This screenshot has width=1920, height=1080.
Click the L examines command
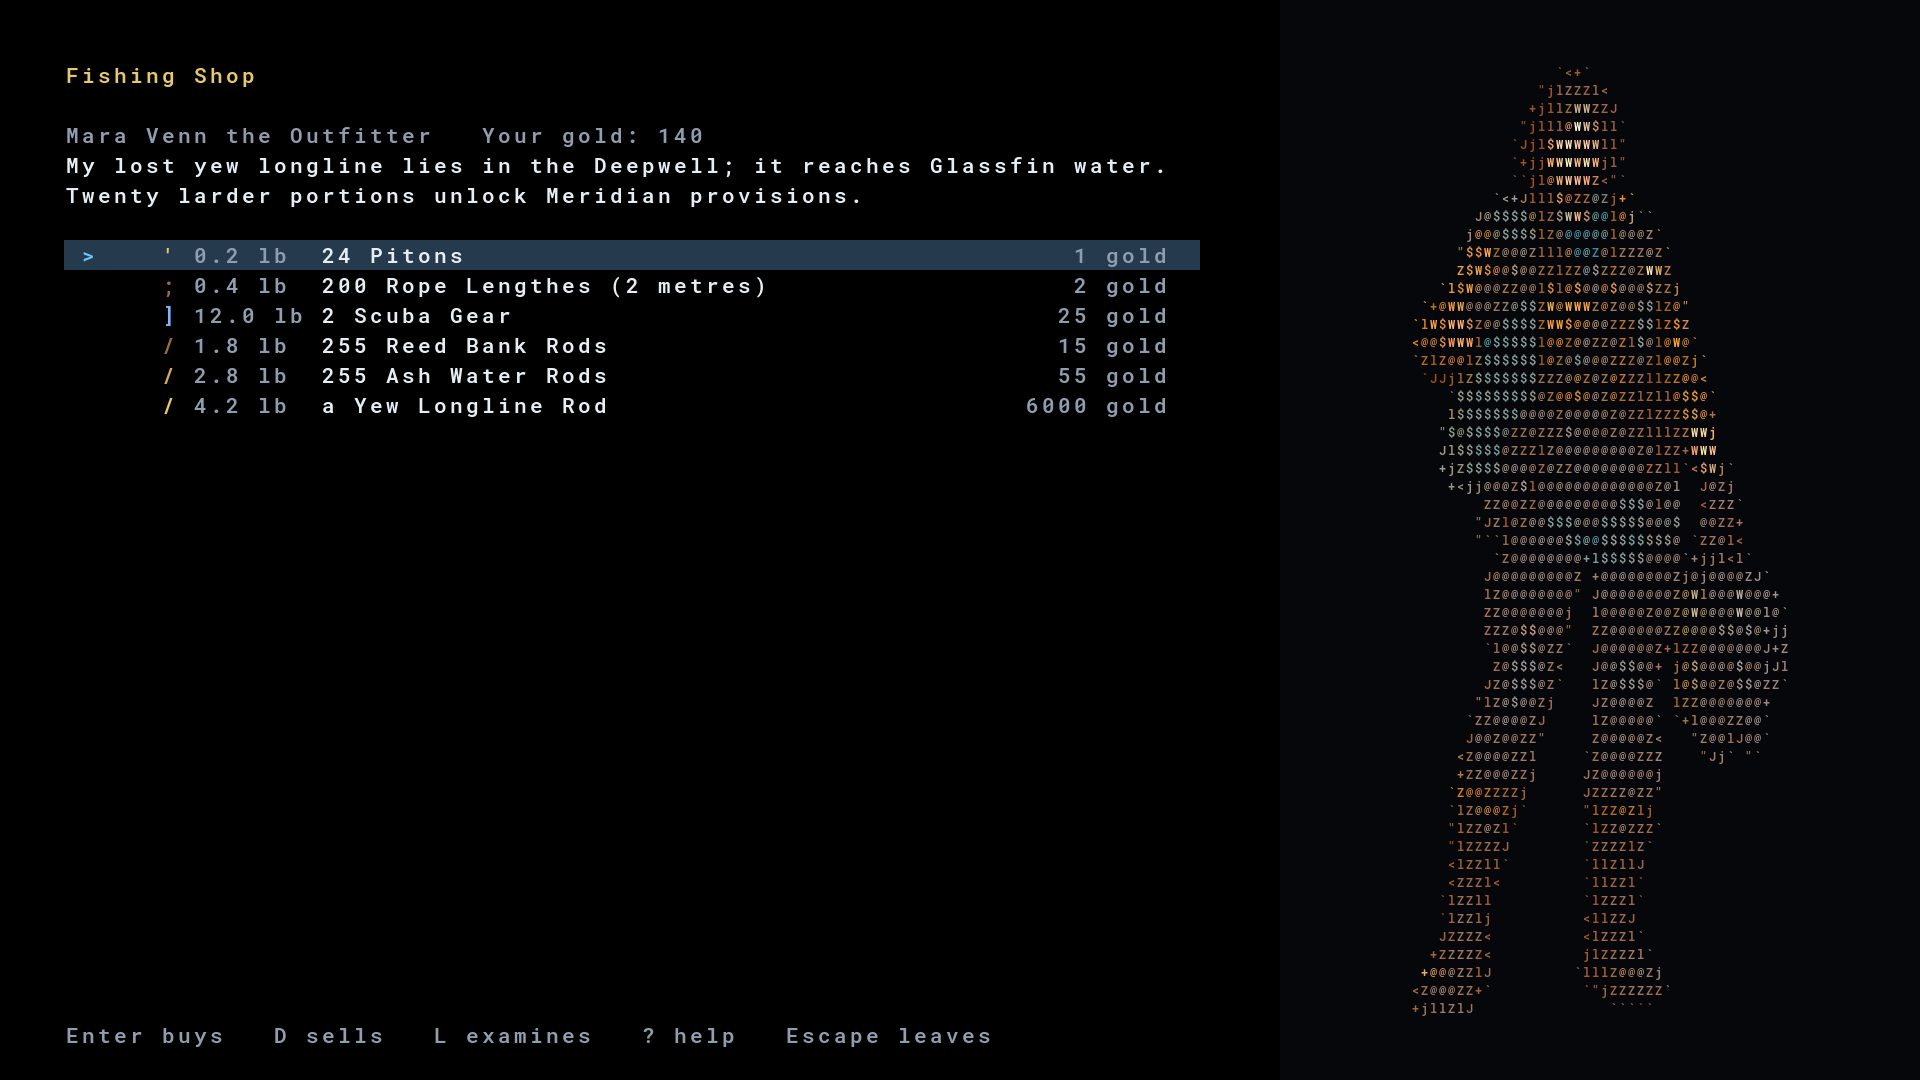tap(513, 1036)
